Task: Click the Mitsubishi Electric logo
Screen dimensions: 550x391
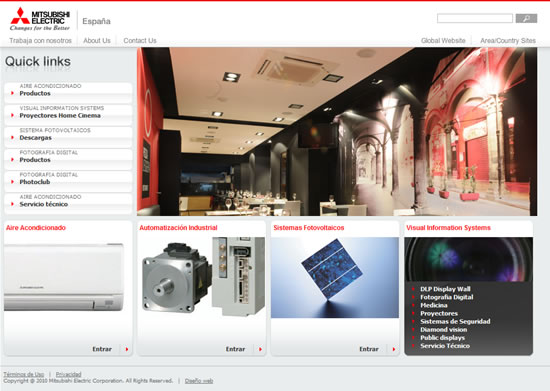Action: pyautogui.click(x=40, y=19)
